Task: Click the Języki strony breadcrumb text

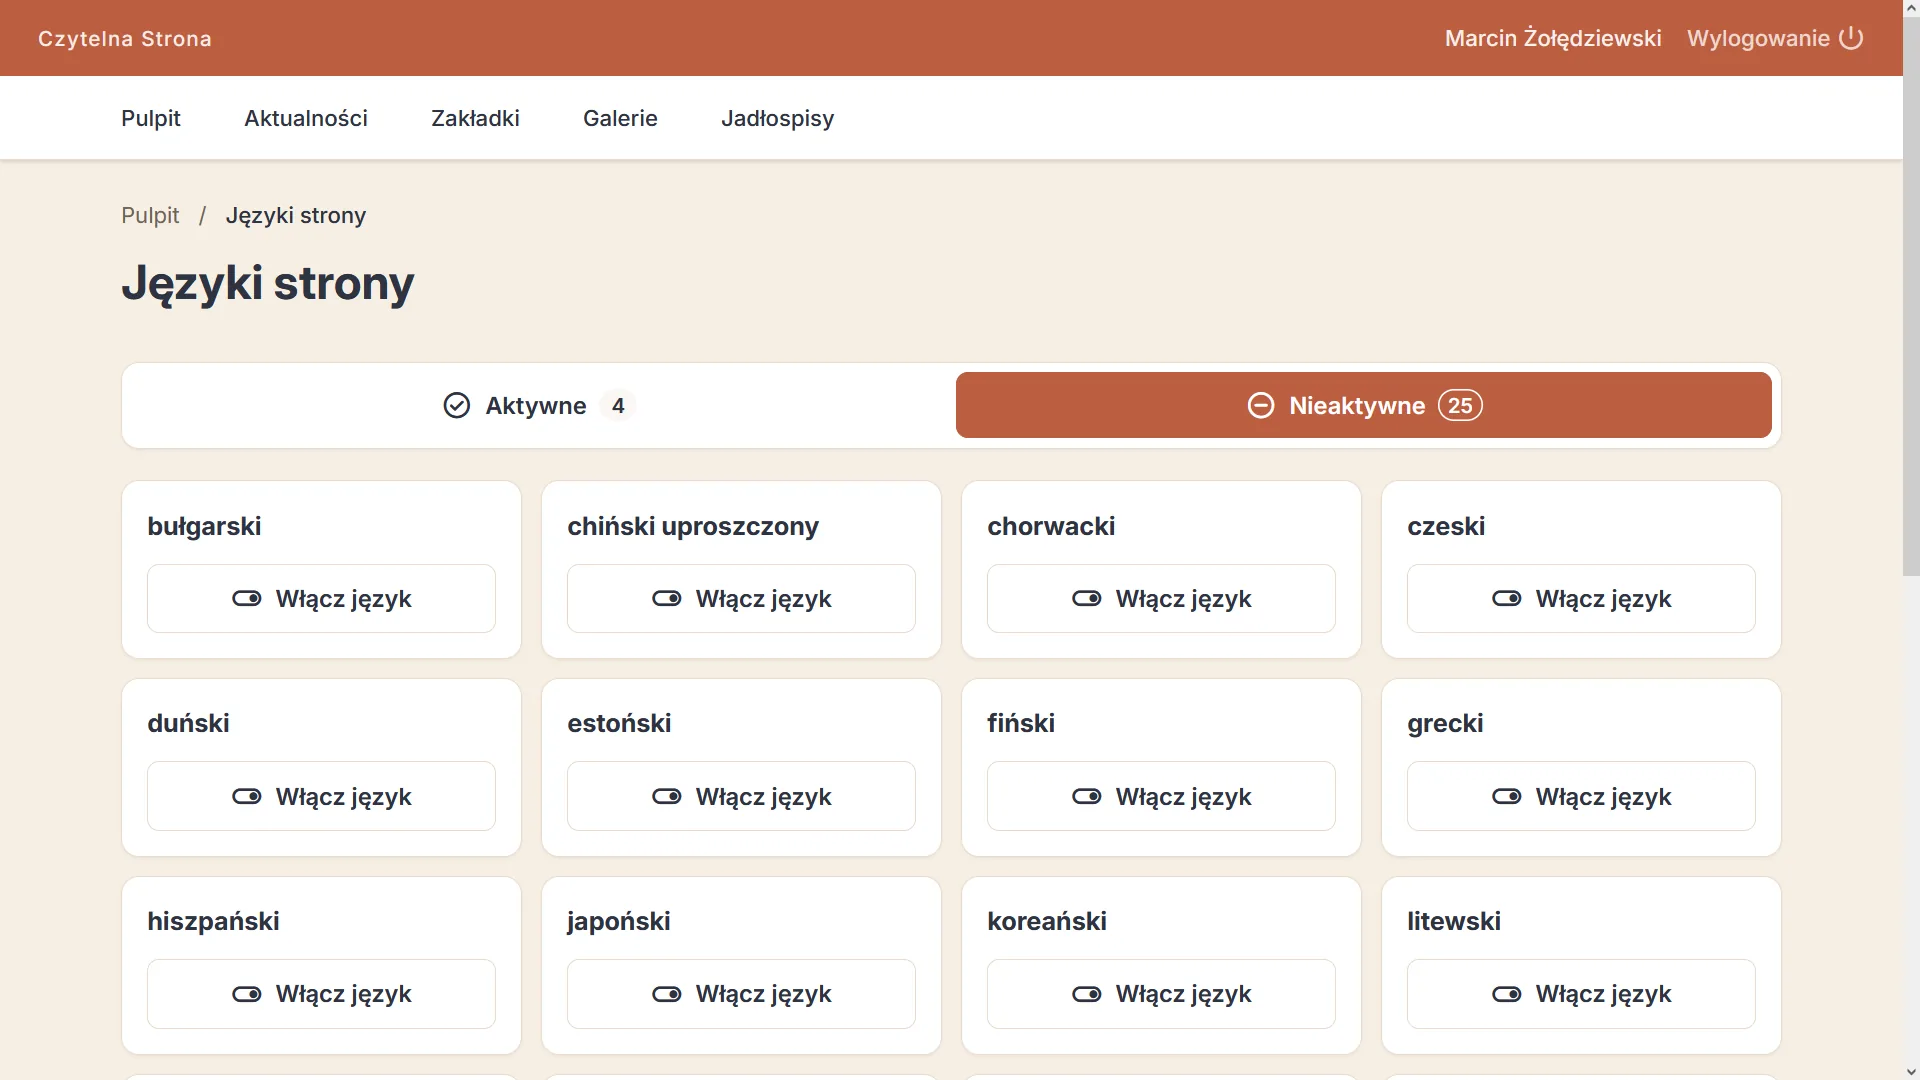Action: 296,215
